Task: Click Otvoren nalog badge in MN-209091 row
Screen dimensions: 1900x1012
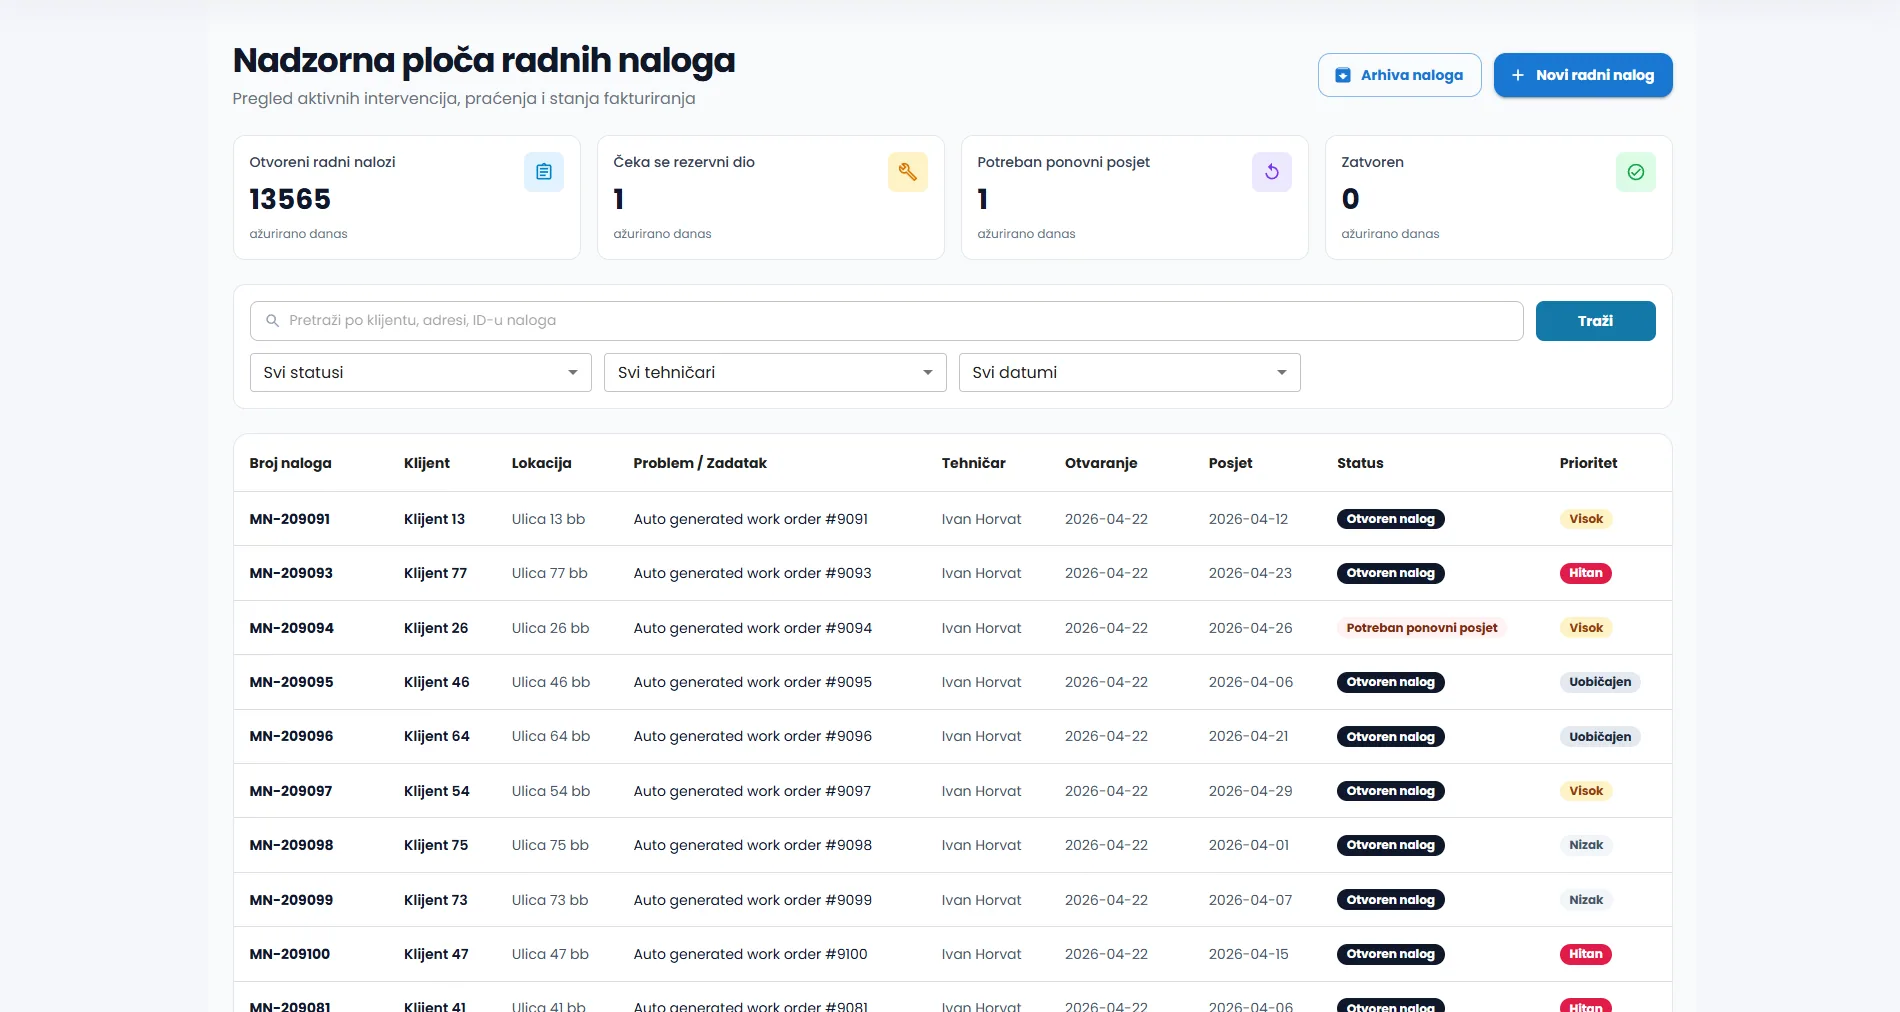Action: [x=1391, y=519]
